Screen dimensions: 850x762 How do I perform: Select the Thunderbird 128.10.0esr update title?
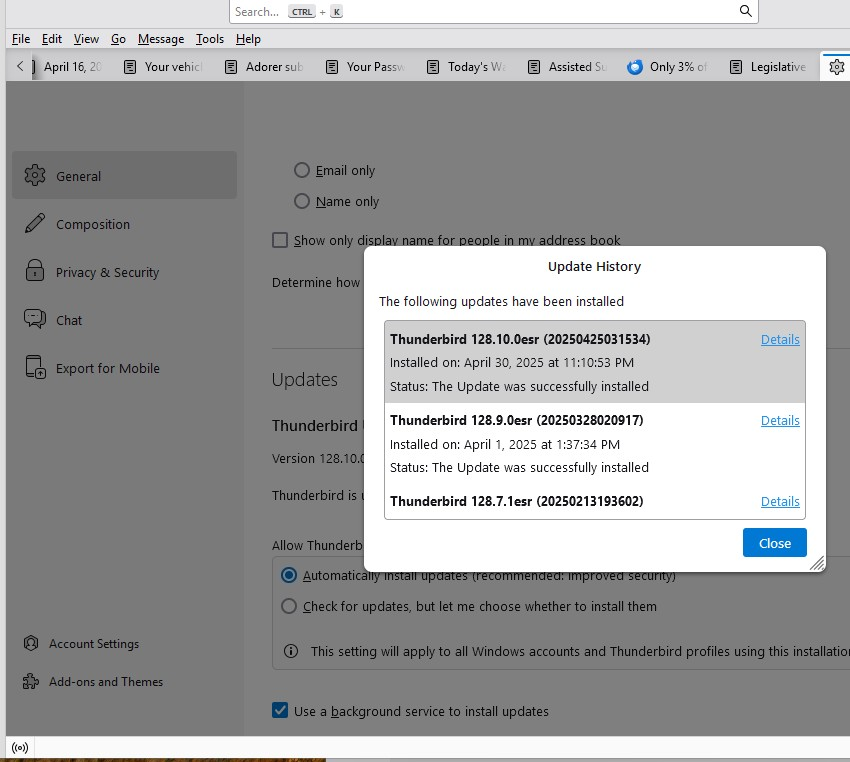520,339
